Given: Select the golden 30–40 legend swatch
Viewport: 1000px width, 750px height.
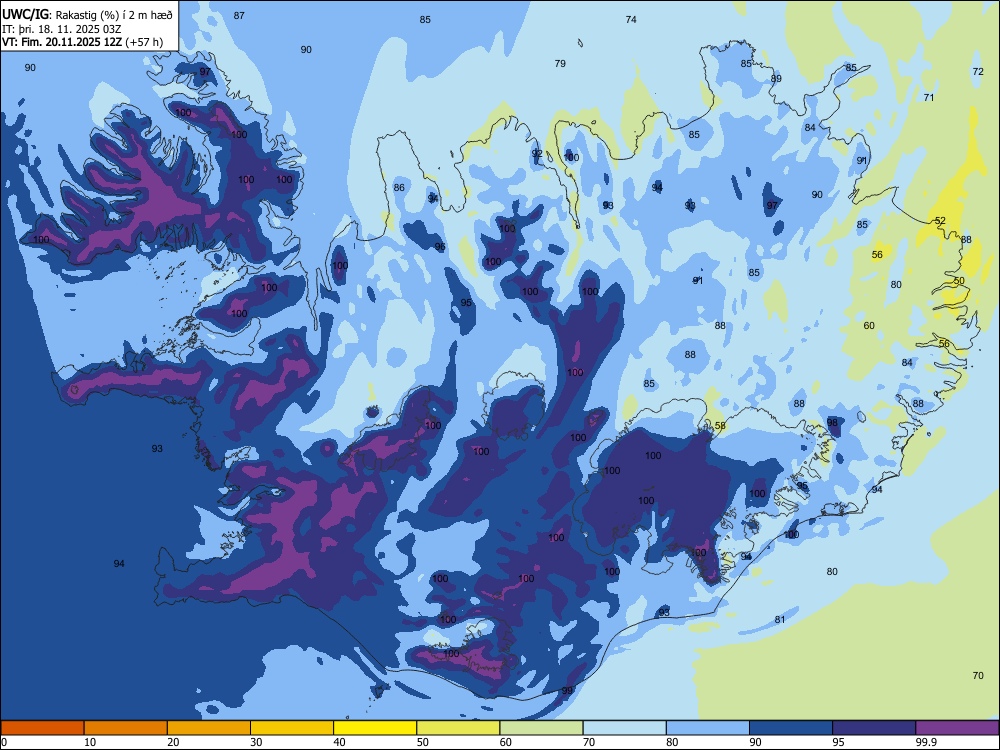Looking at the screenshot, I should click(292, 728).
